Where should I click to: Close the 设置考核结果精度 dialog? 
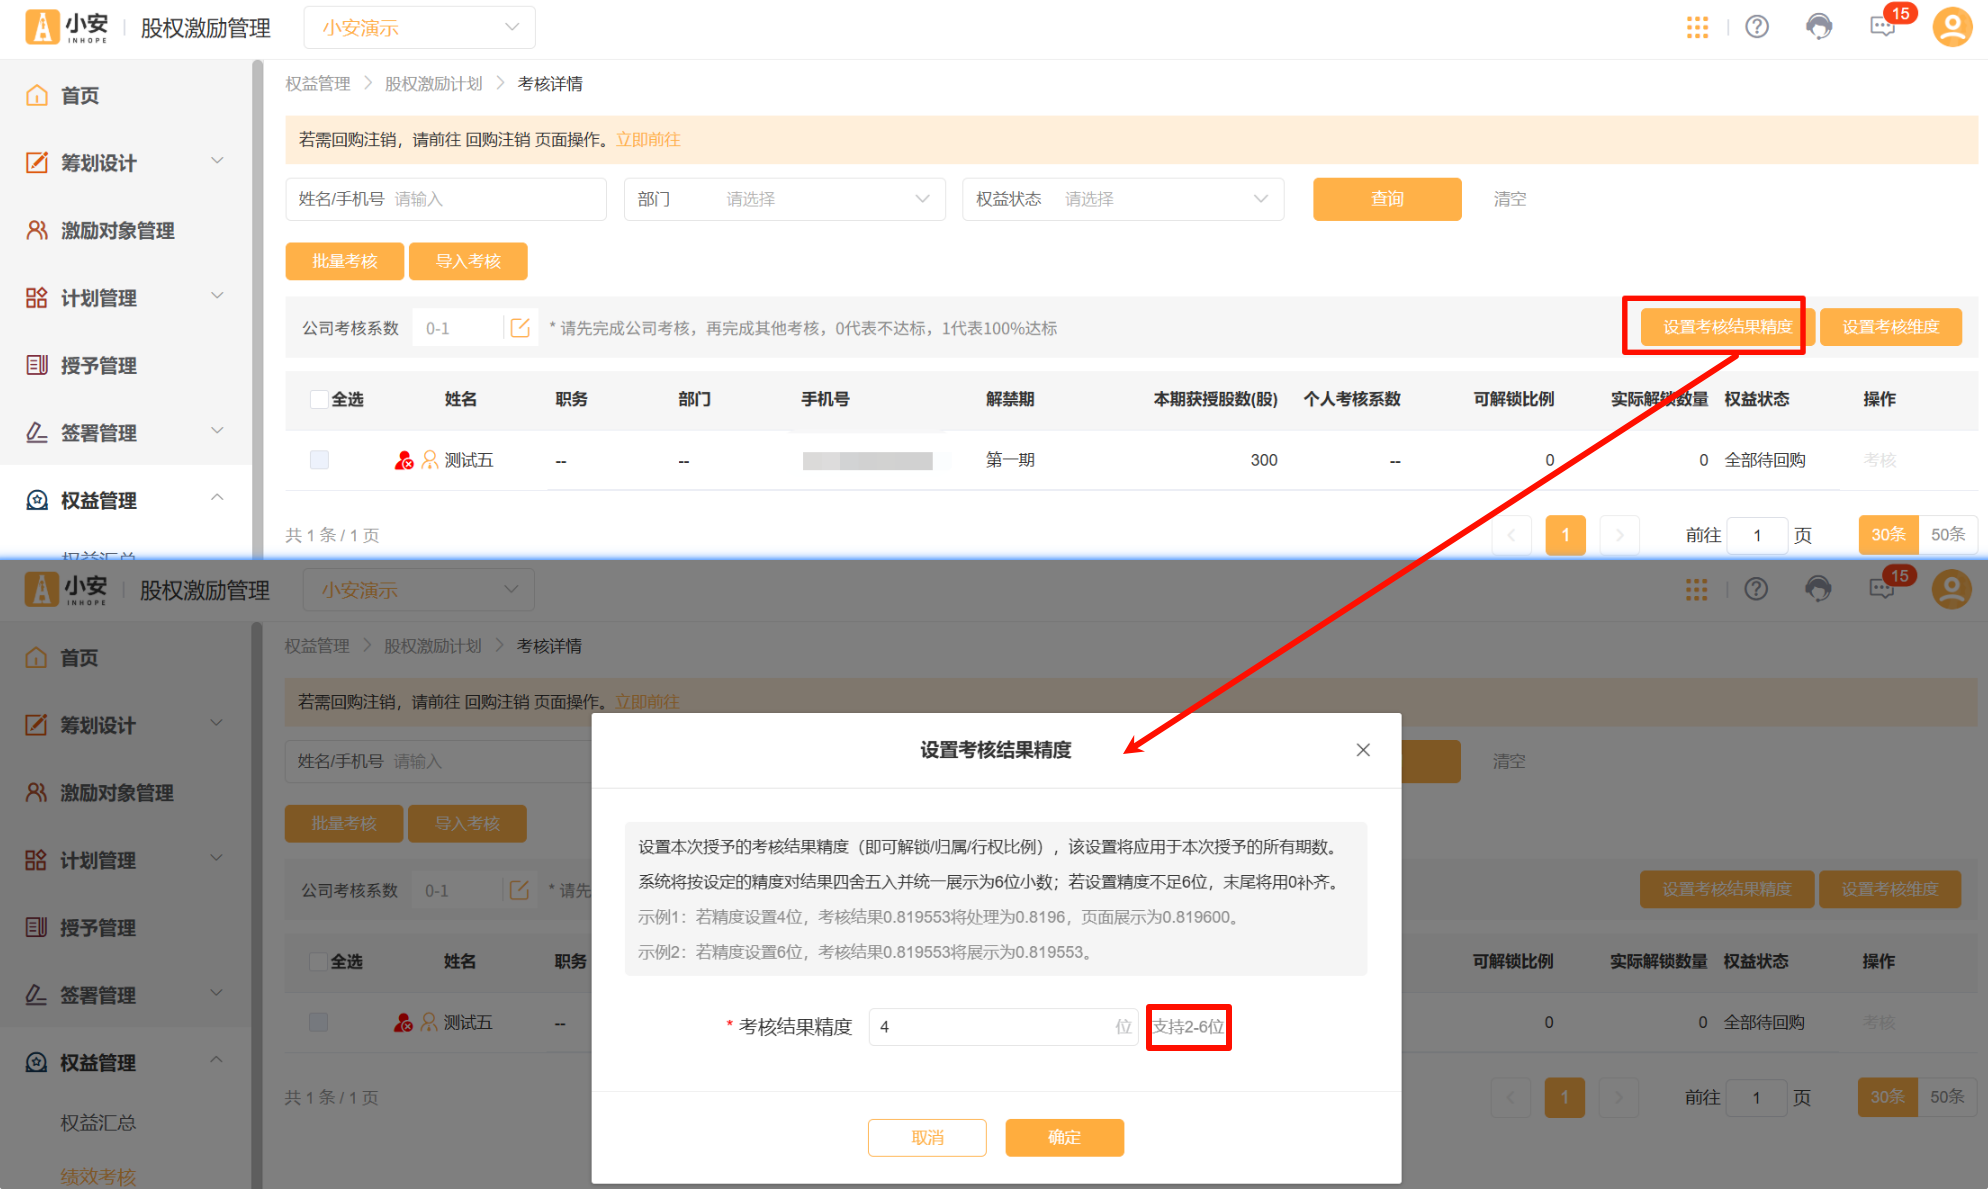point(1362,750)
